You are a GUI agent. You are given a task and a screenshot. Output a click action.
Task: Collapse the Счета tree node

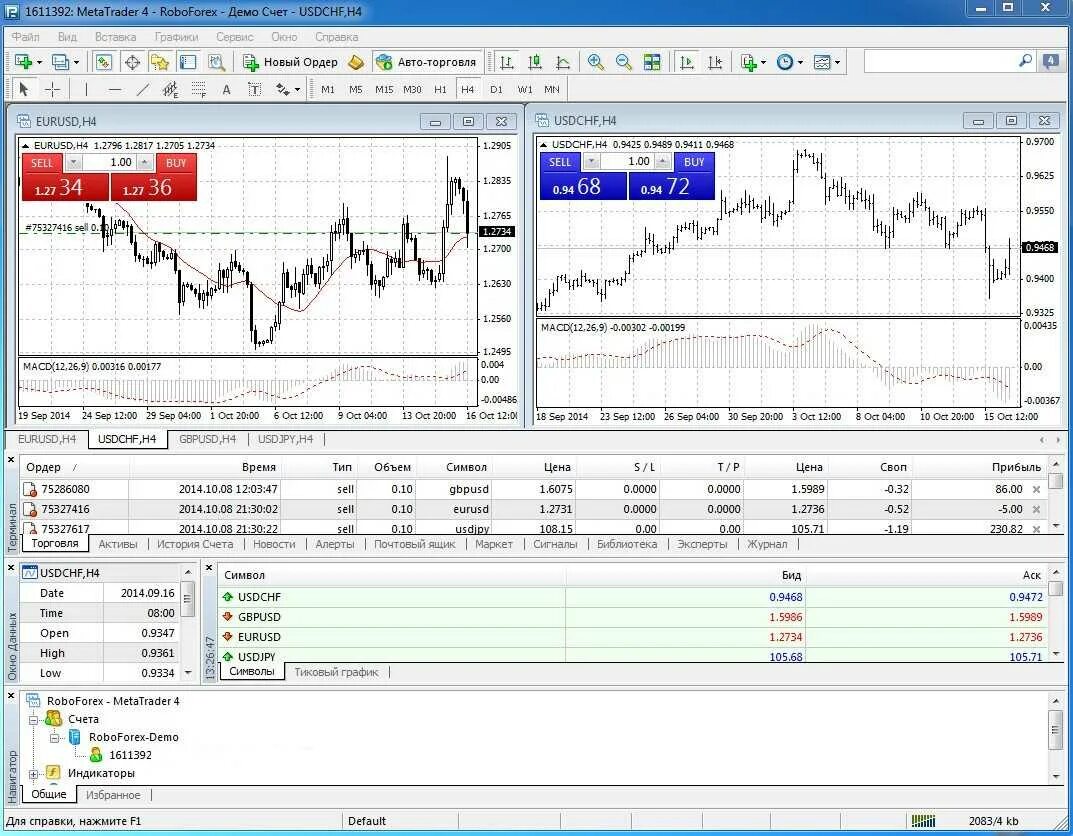point(33,720)
